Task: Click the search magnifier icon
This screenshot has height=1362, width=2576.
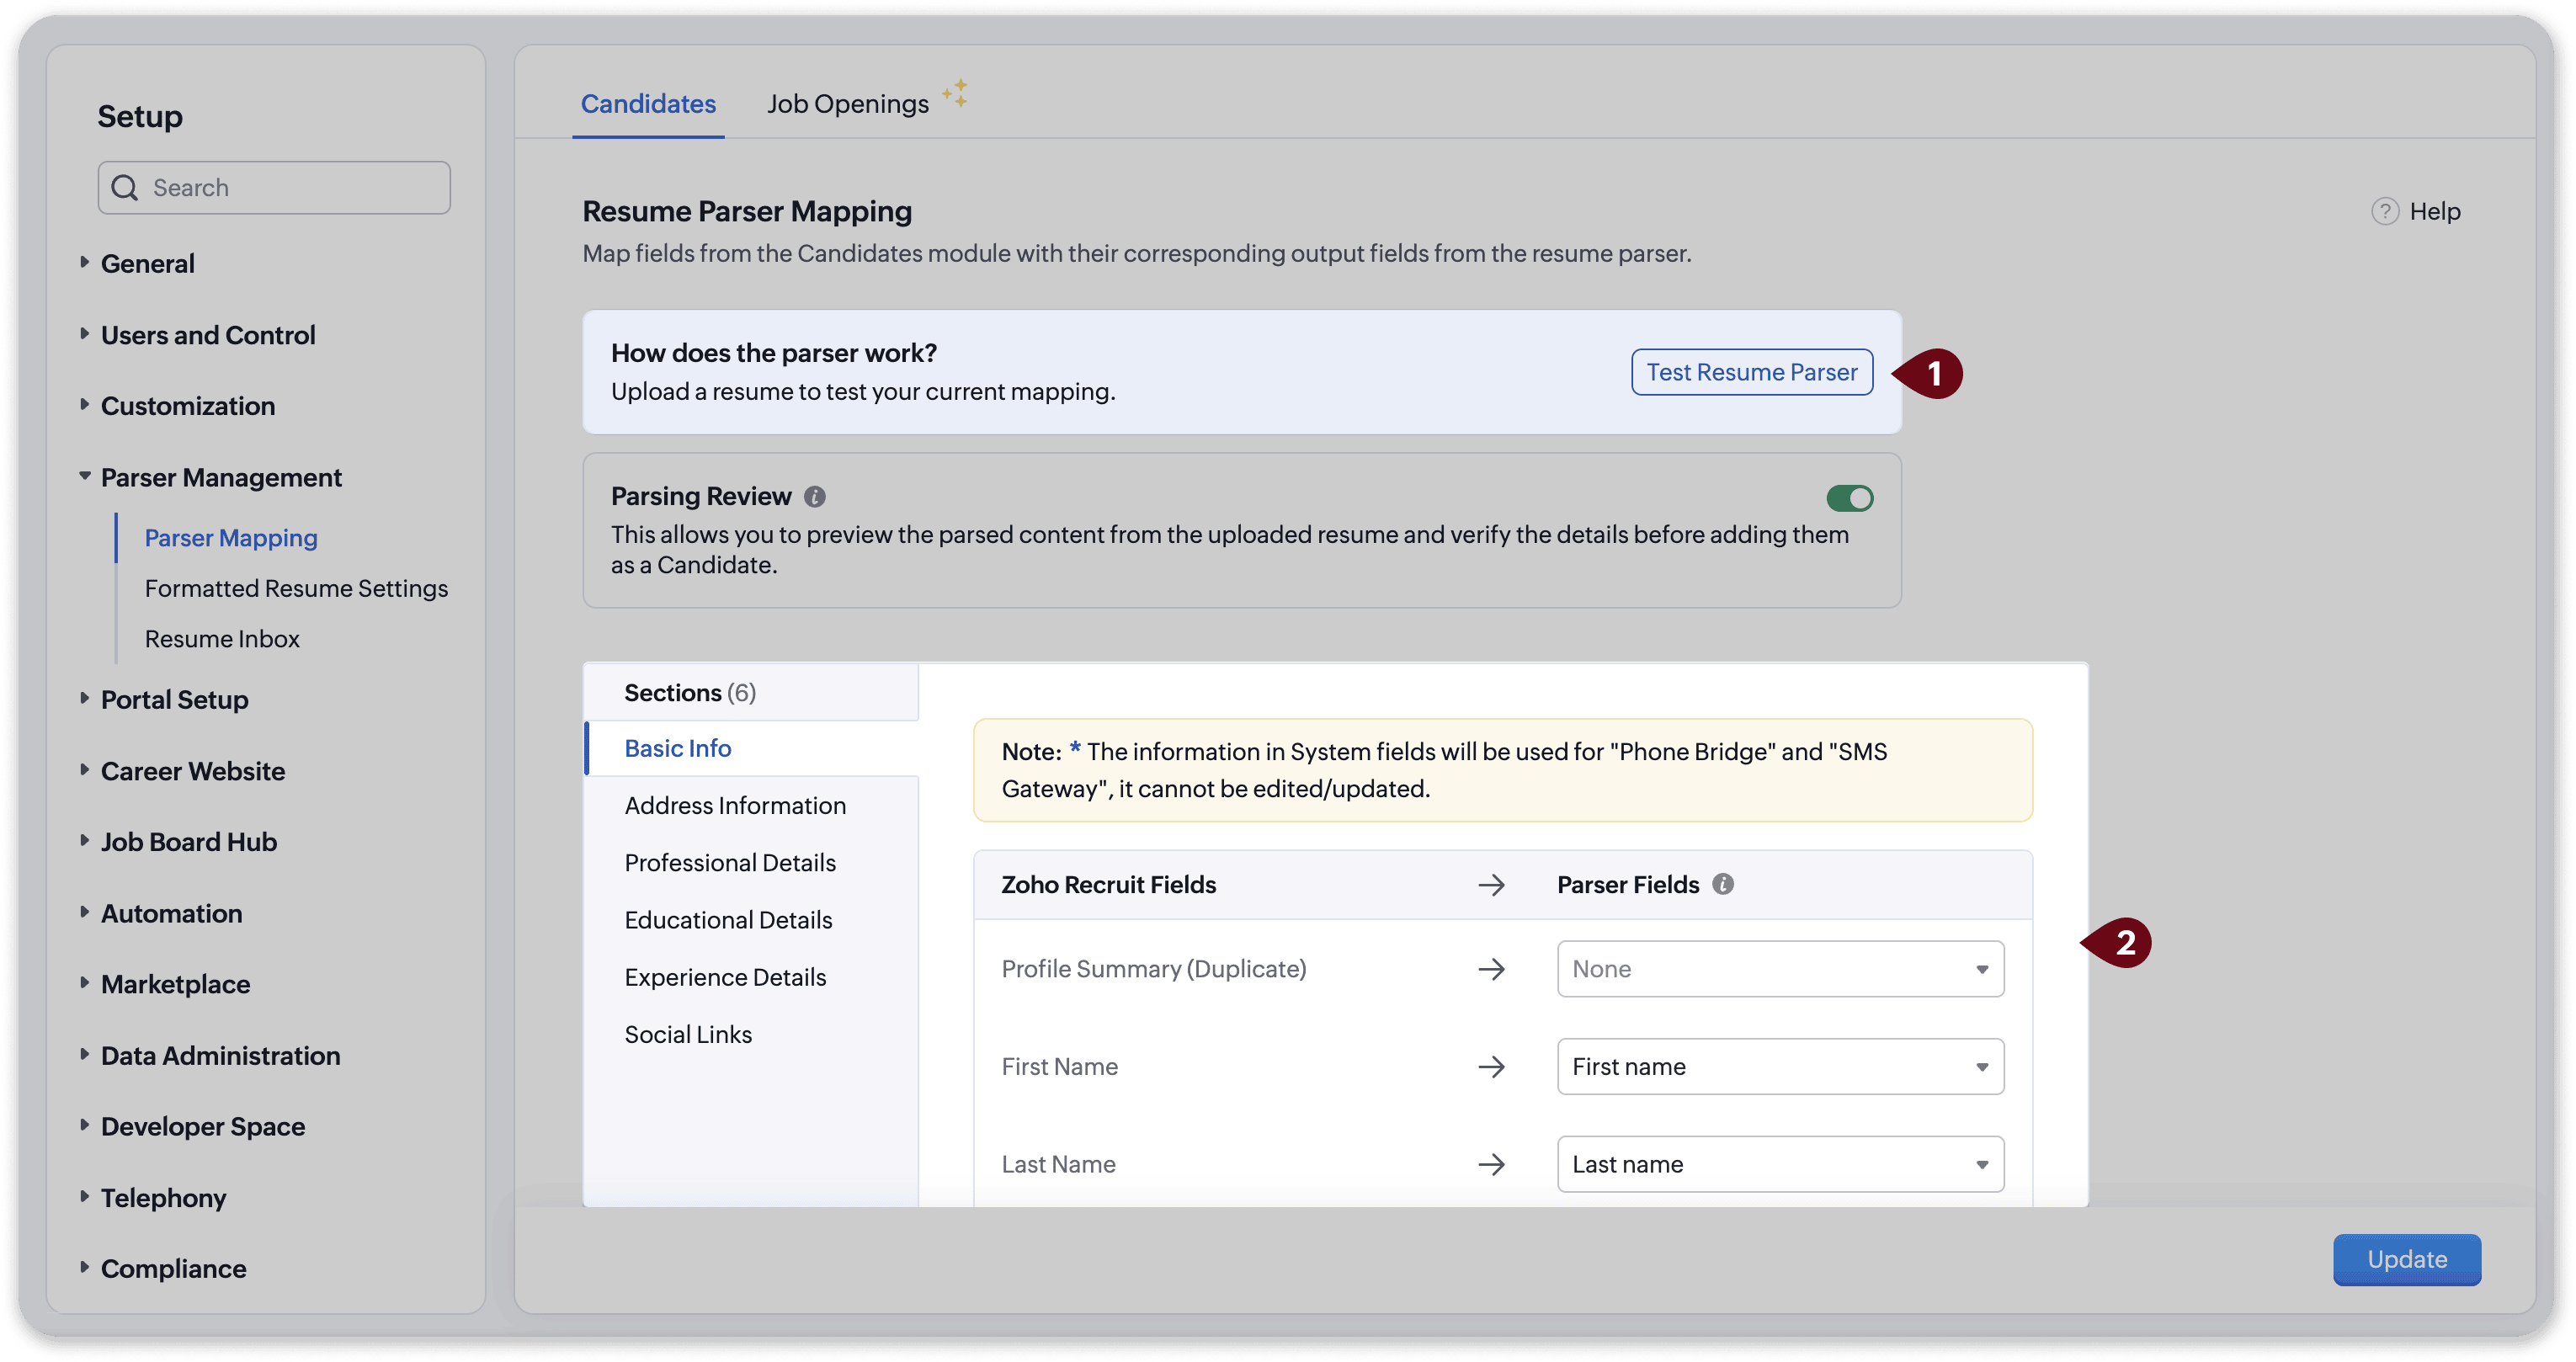Action: tap(125, 188)
